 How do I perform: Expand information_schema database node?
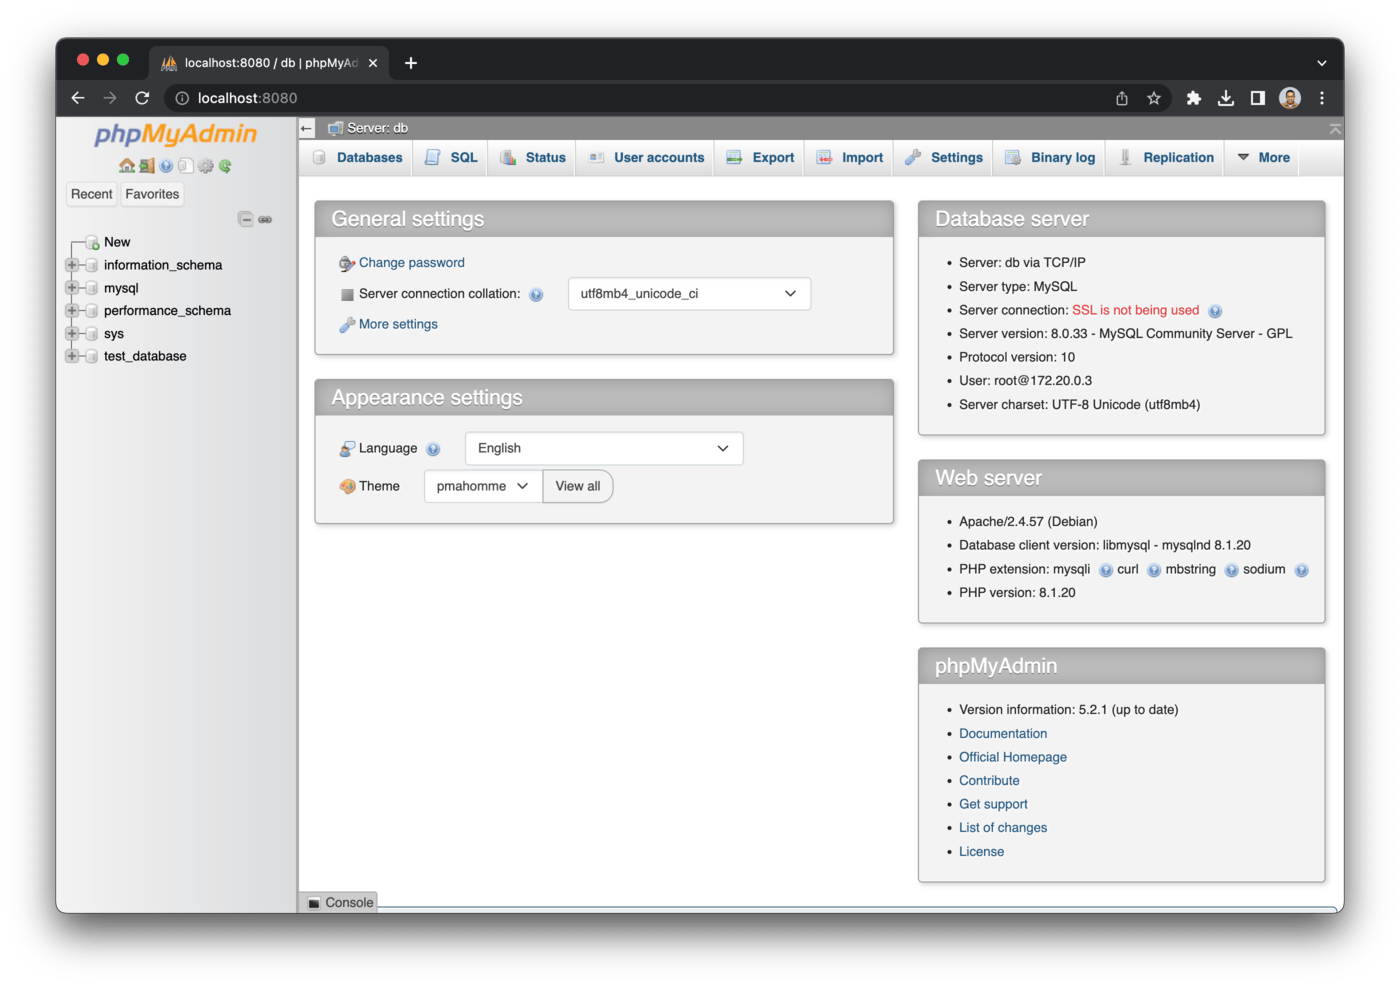tap(71, 265)
